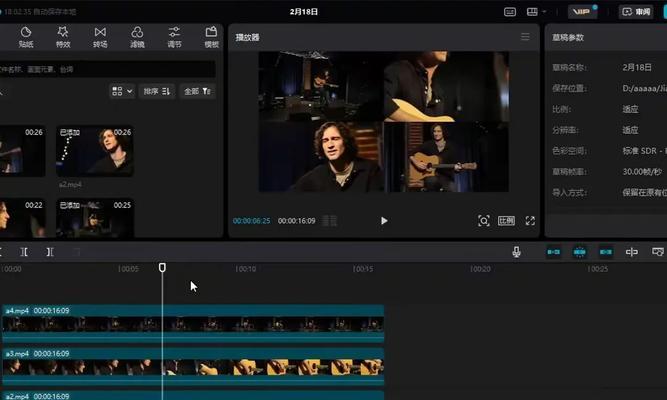The image size is (667, 400).
Task: Open the Effects (特效) tab
Action: 63,37
